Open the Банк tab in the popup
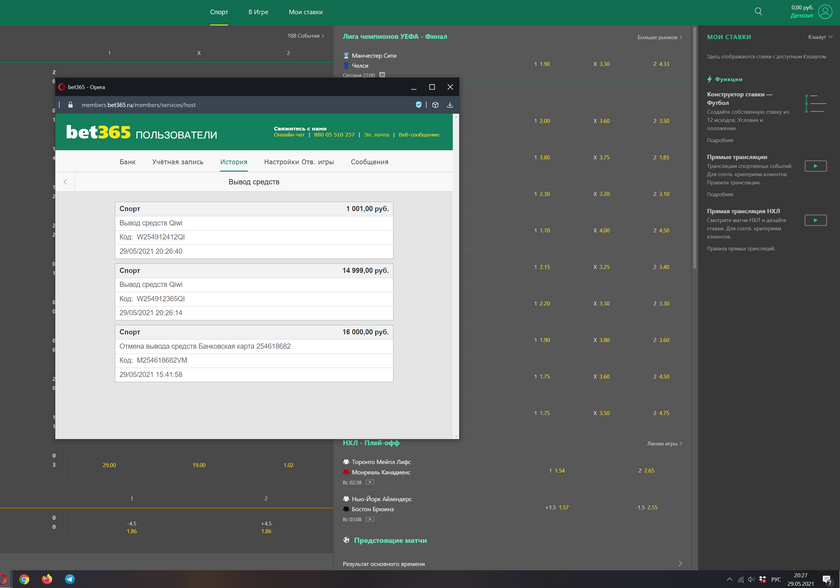This screenshot has height=588, width=840. coord(128,162)
